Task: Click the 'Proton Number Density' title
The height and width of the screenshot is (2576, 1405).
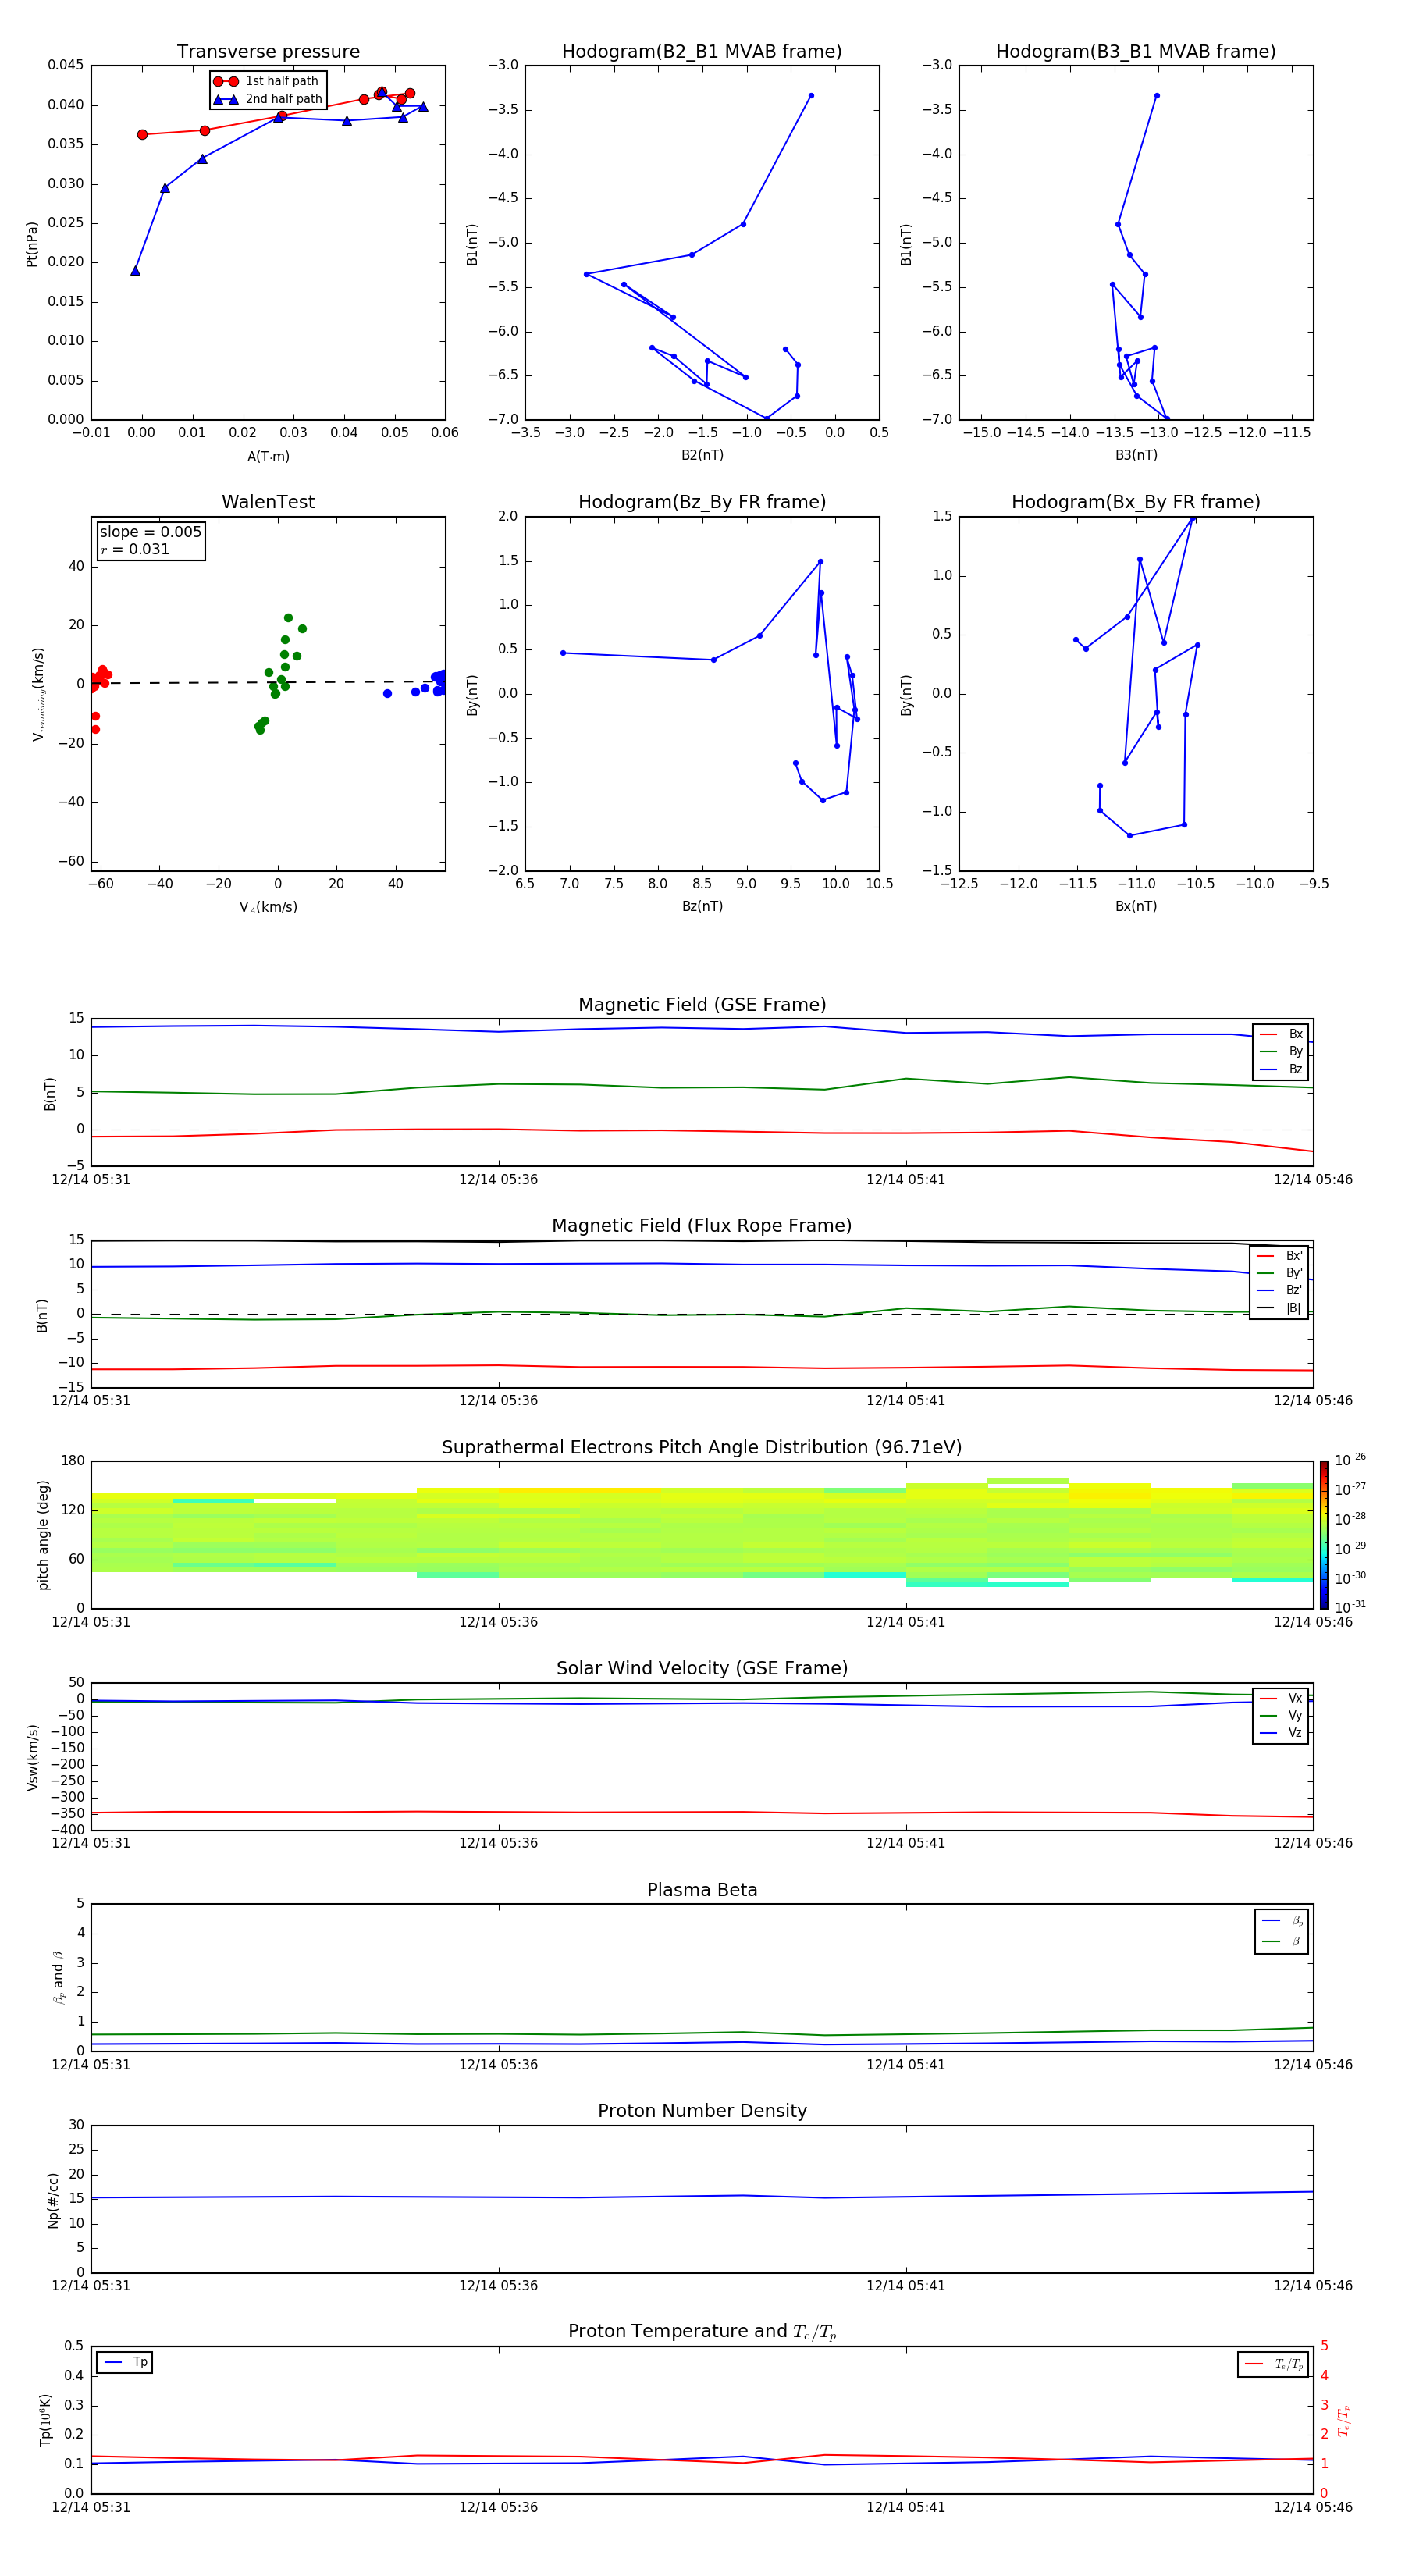Action: [x=702, y=2111]
